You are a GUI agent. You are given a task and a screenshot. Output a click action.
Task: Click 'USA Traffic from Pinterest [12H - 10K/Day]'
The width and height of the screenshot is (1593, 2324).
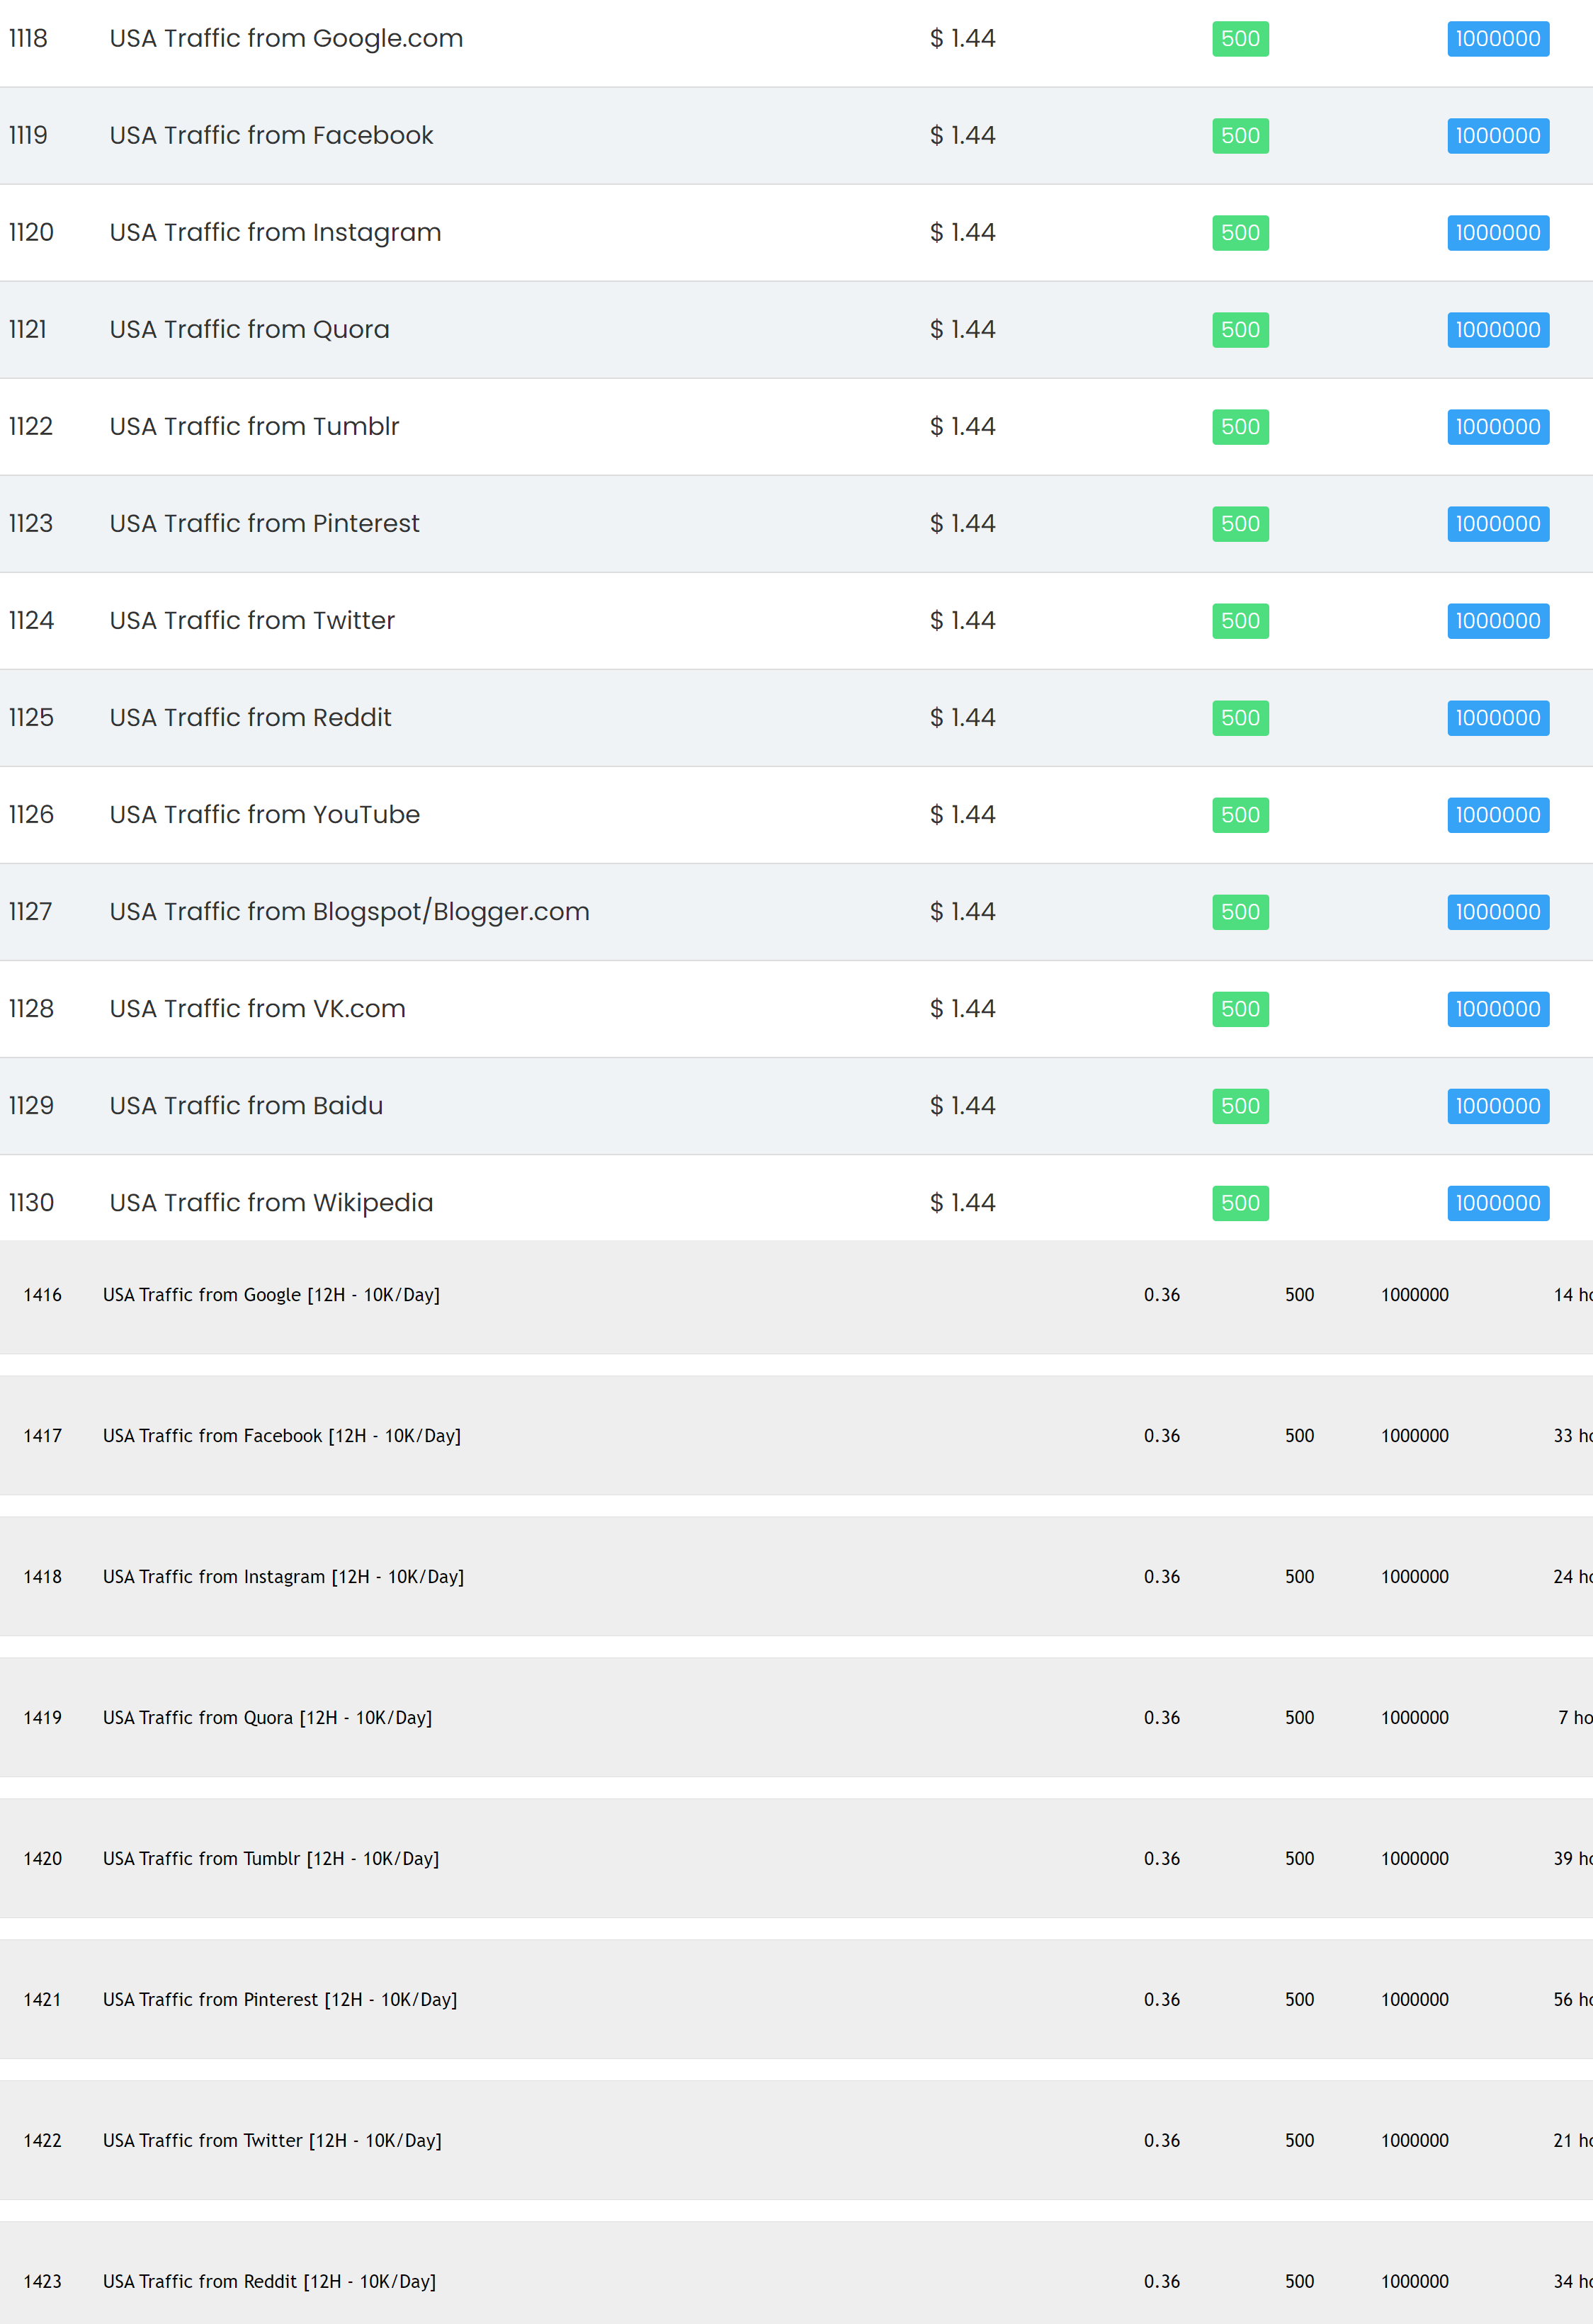(x=280, y=2000)
